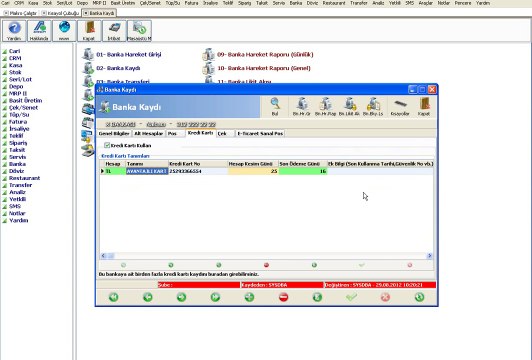This screenshot has height=360, width=532.
Task: Open the Araçlar menu in the menu bar
Action: (425, 3)
